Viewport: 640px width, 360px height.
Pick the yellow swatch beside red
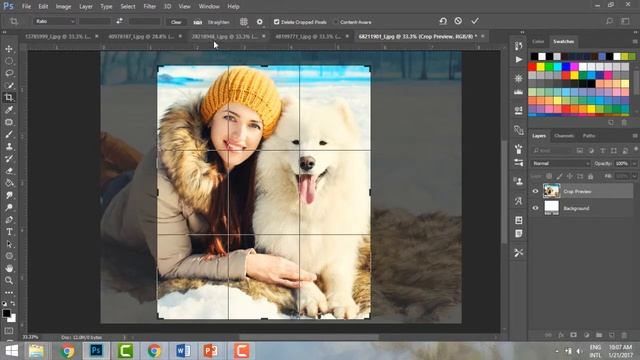(541, 67)
